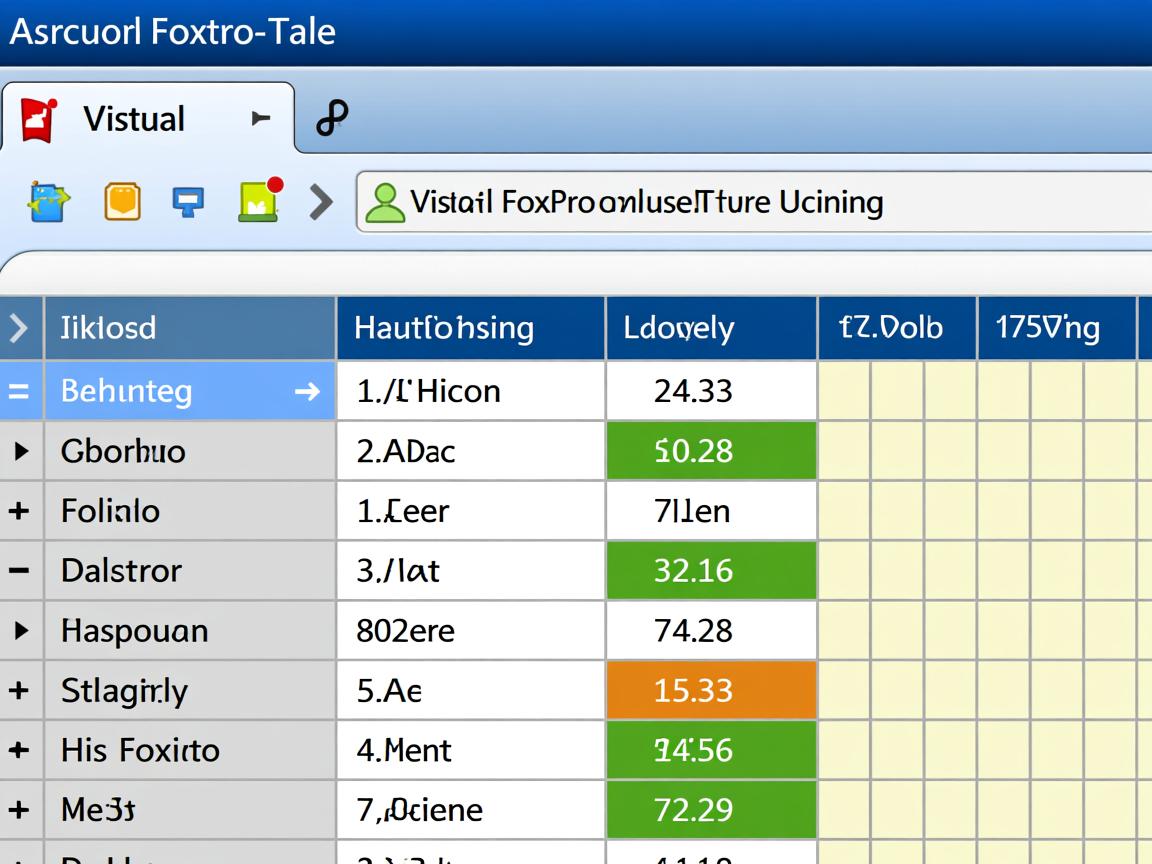The image size is (1152, 864).
Task: Expand the His Foxirto row
Action: [x=20, y=750]
